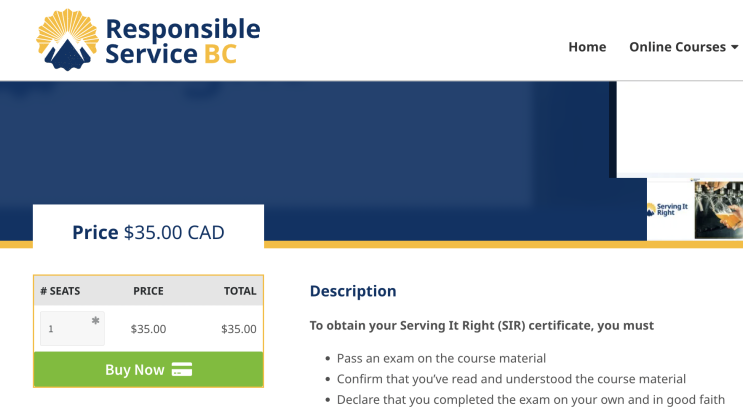Click the required asterisk in seats field
Screen dimensions: 743x414
click(x=95, y=321)
